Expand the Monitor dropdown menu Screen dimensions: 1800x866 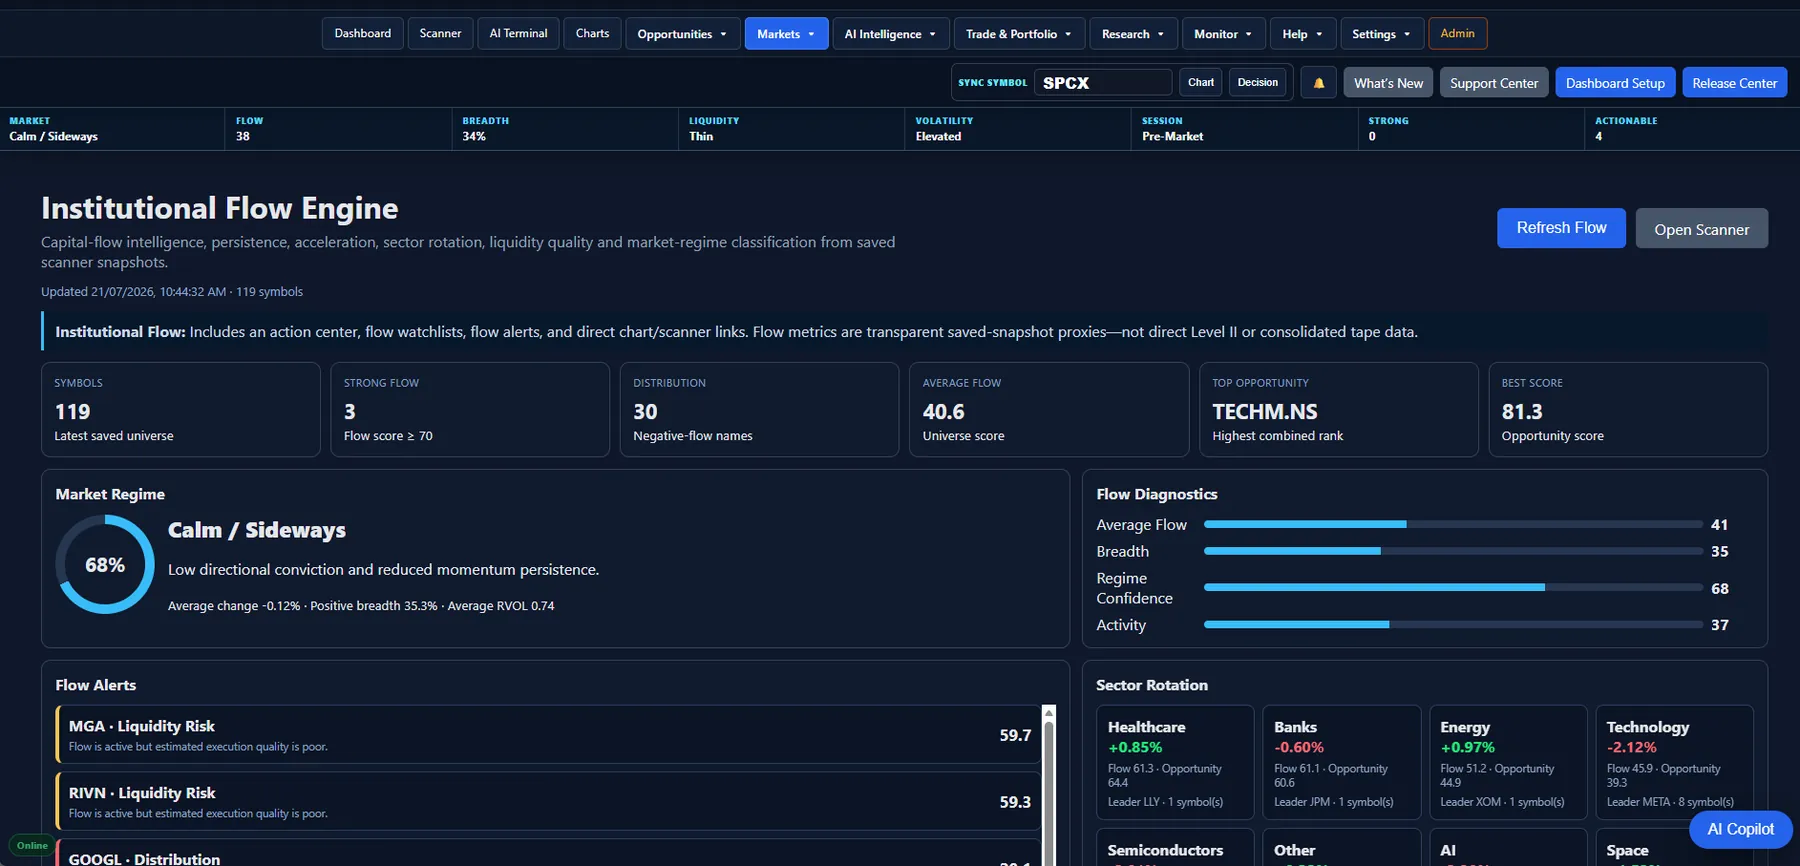1223,34
